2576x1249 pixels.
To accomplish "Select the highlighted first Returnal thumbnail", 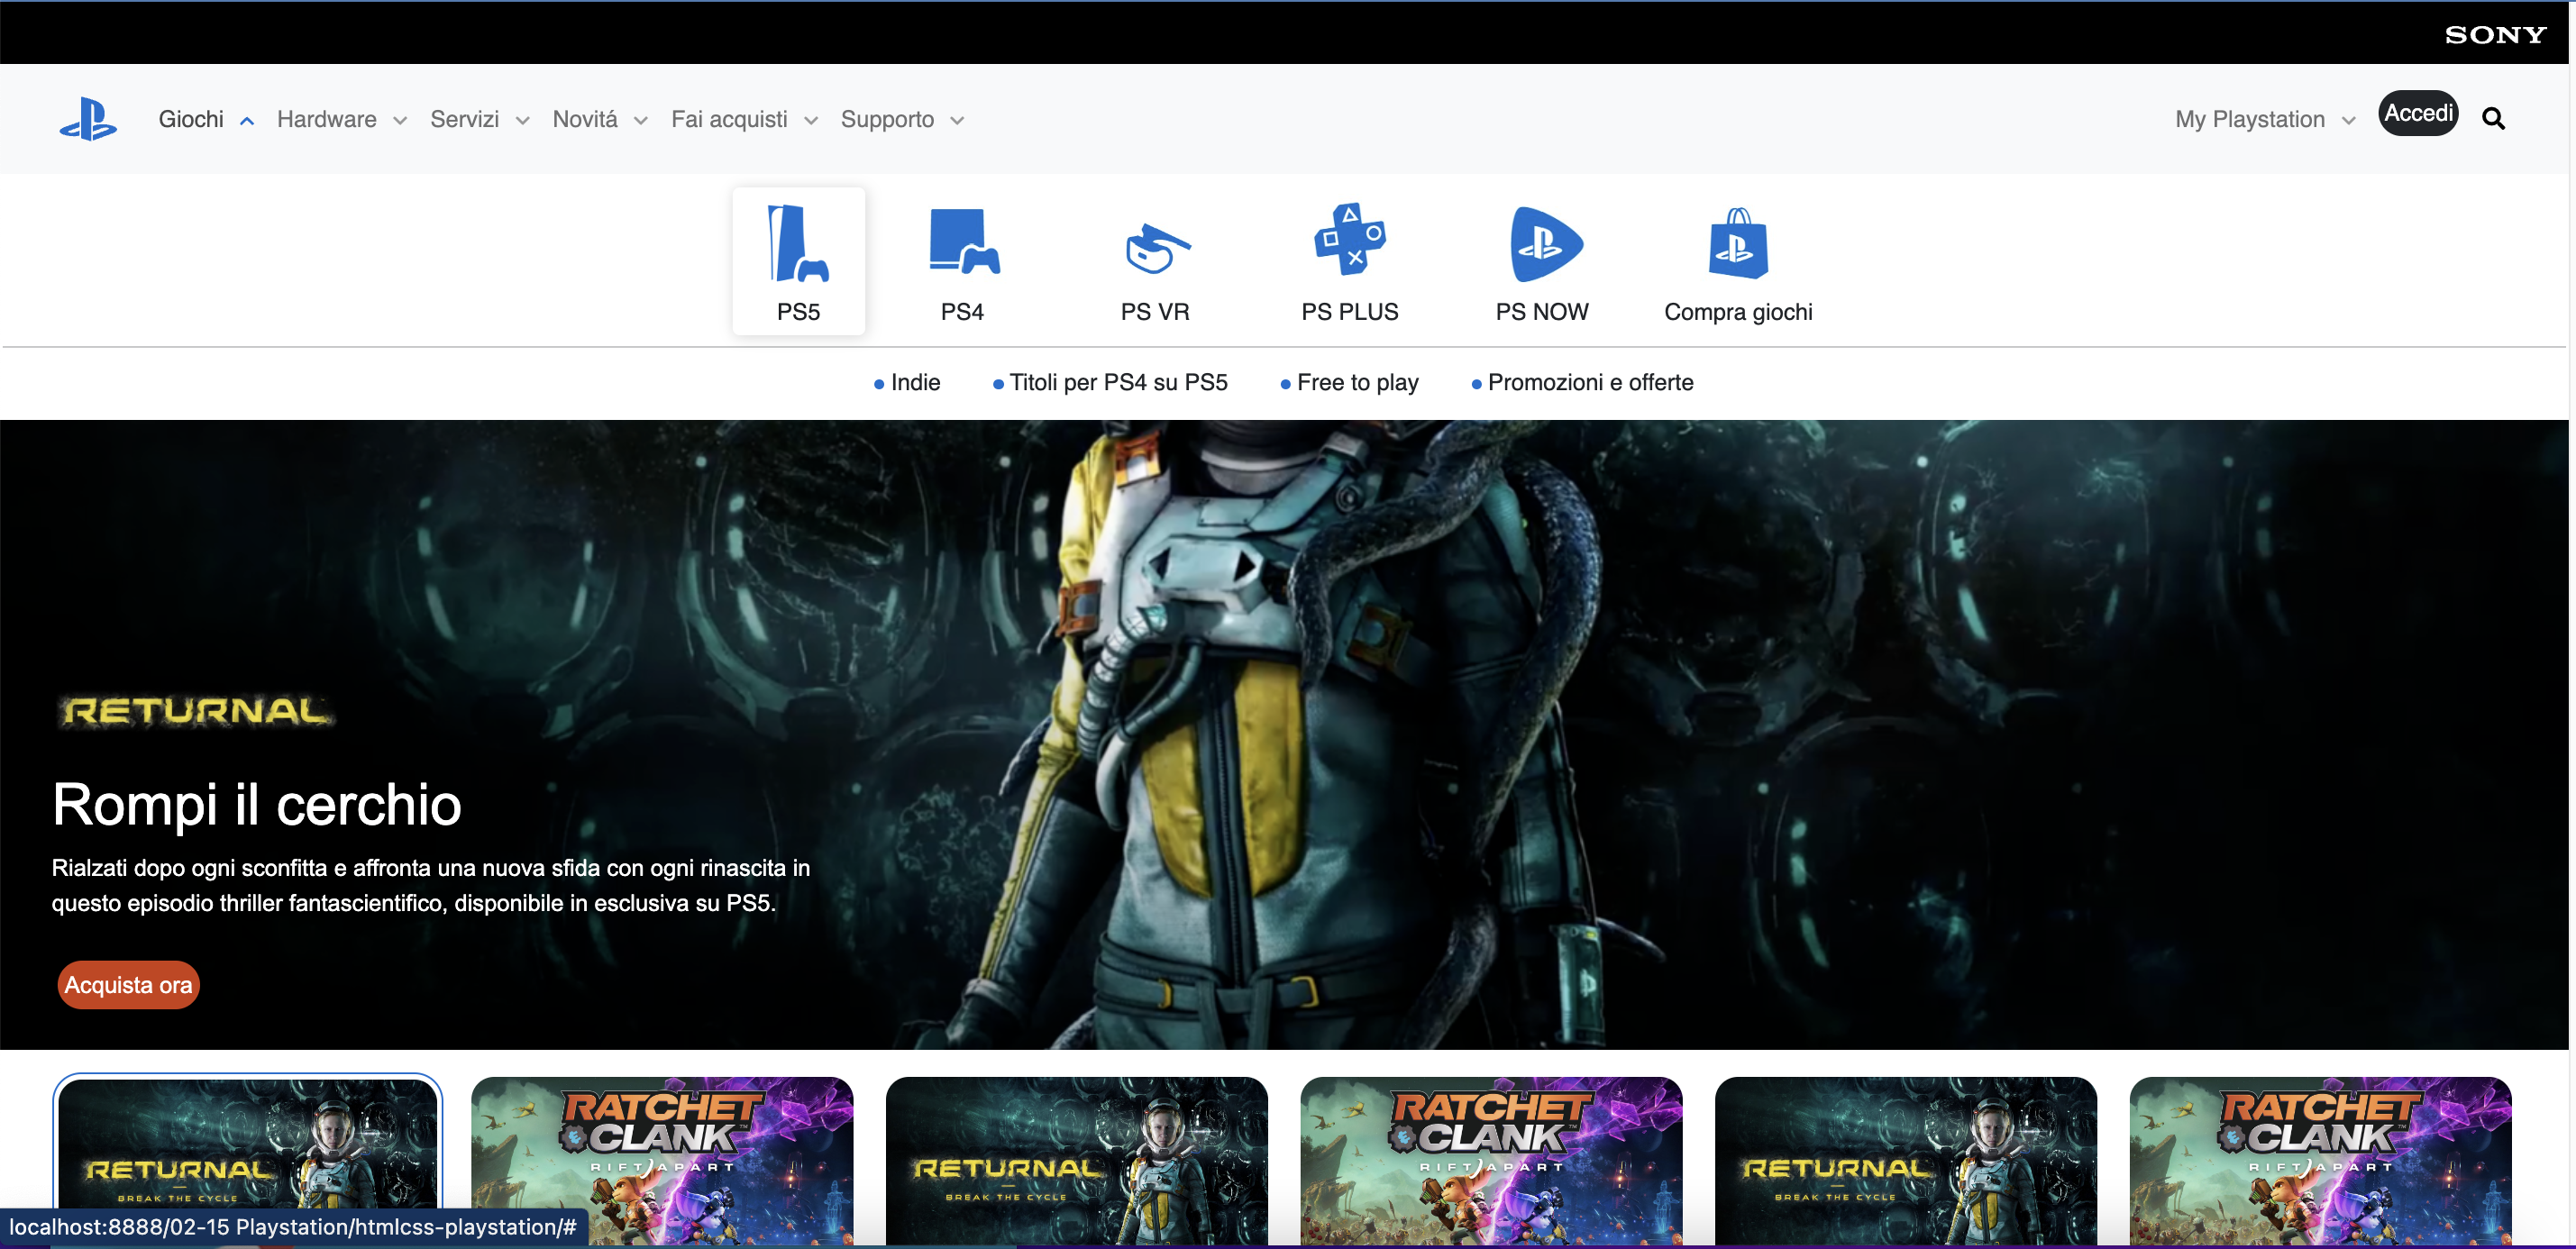I will (248, 1158).
